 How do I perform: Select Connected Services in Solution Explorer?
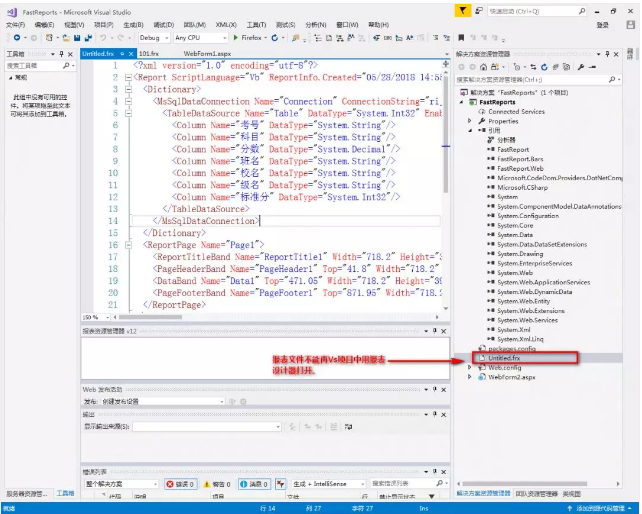516,111
